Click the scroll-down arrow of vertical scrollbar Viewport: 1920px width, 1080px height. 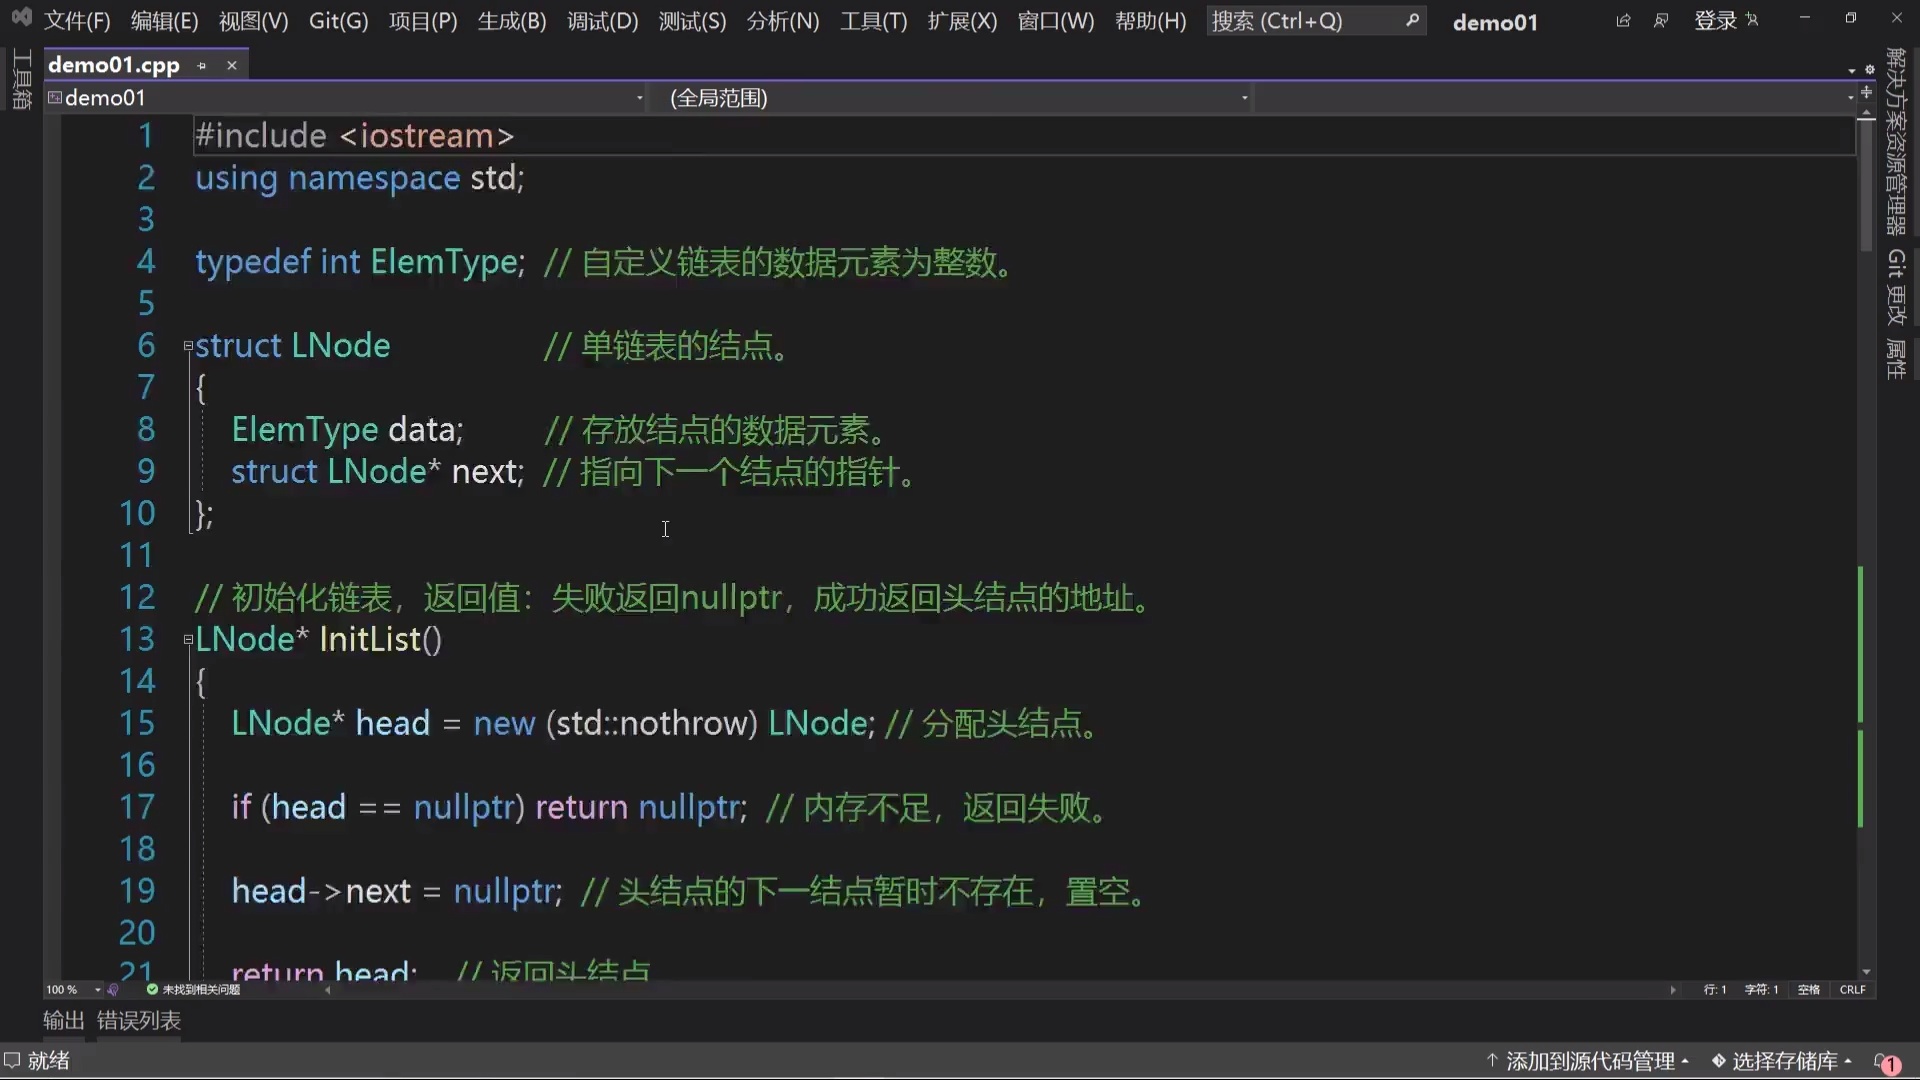click(1866, 972)
